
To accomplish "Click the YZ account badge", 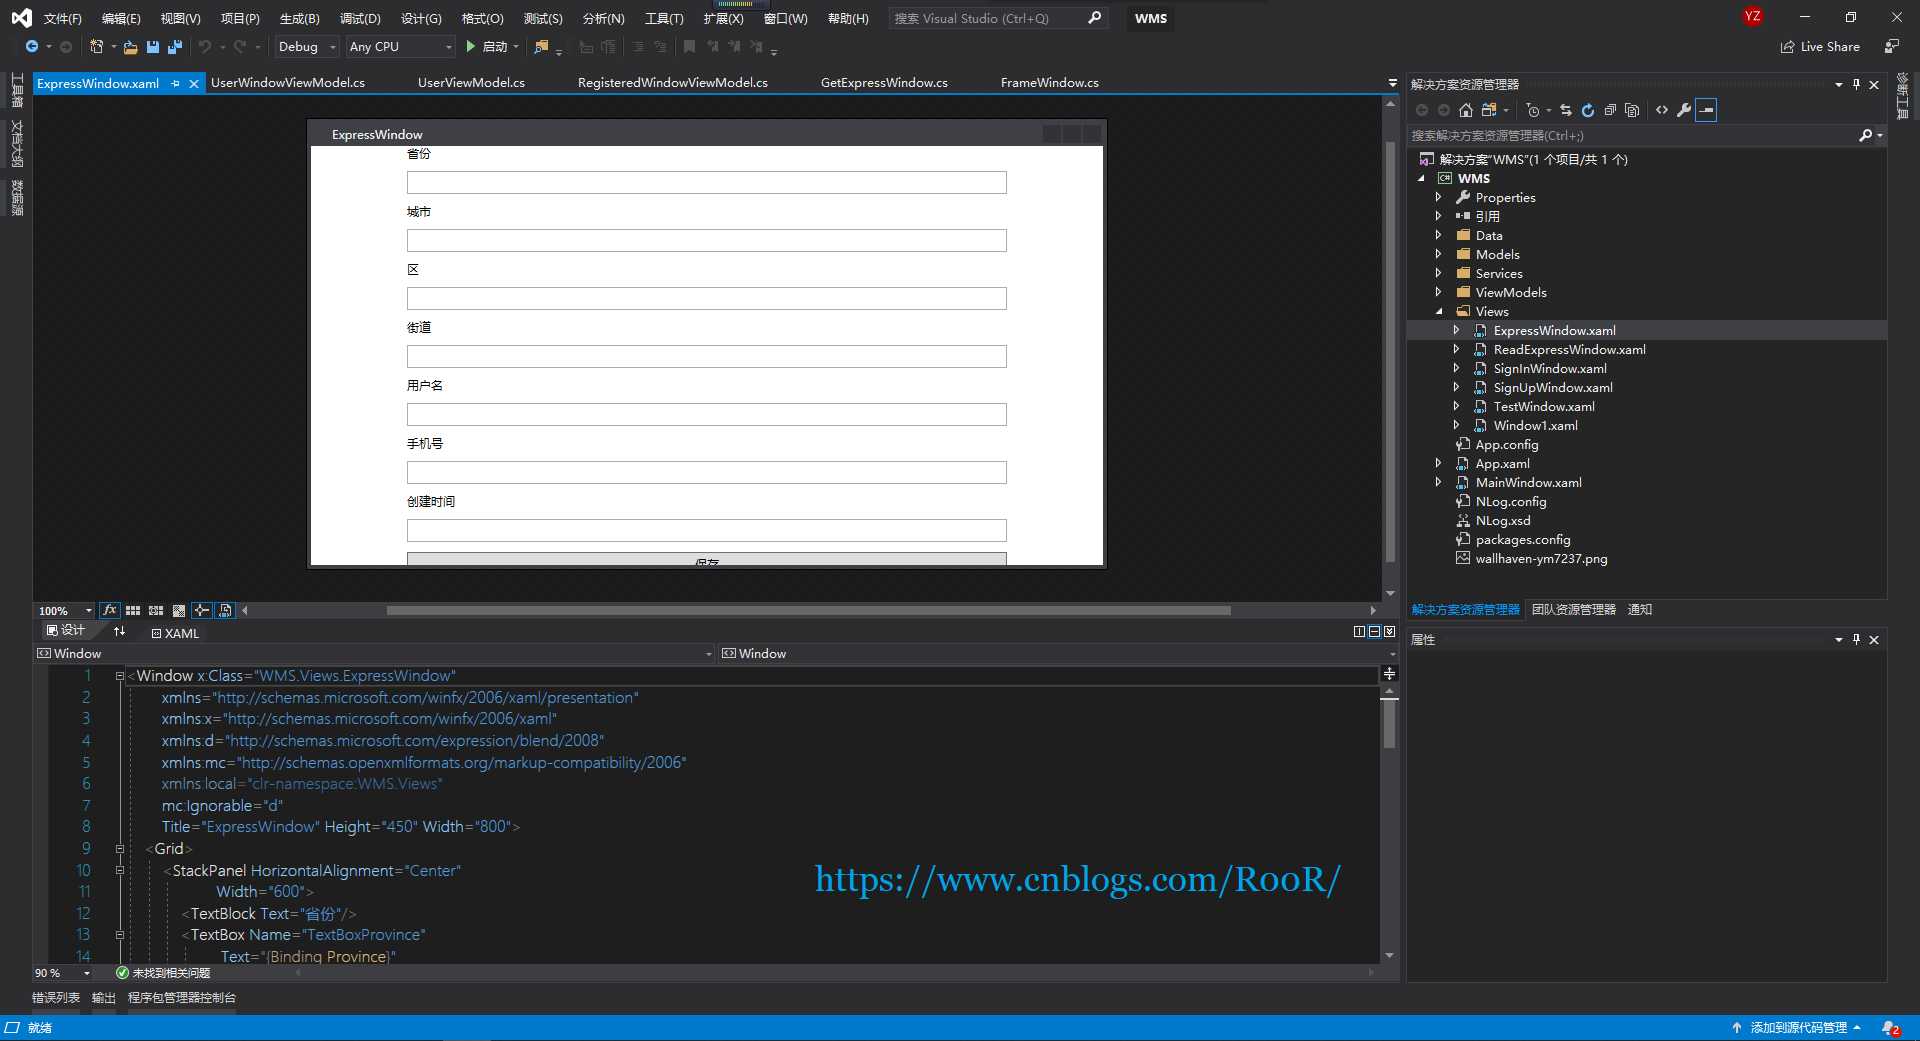I will click(x=1753, y=17).
